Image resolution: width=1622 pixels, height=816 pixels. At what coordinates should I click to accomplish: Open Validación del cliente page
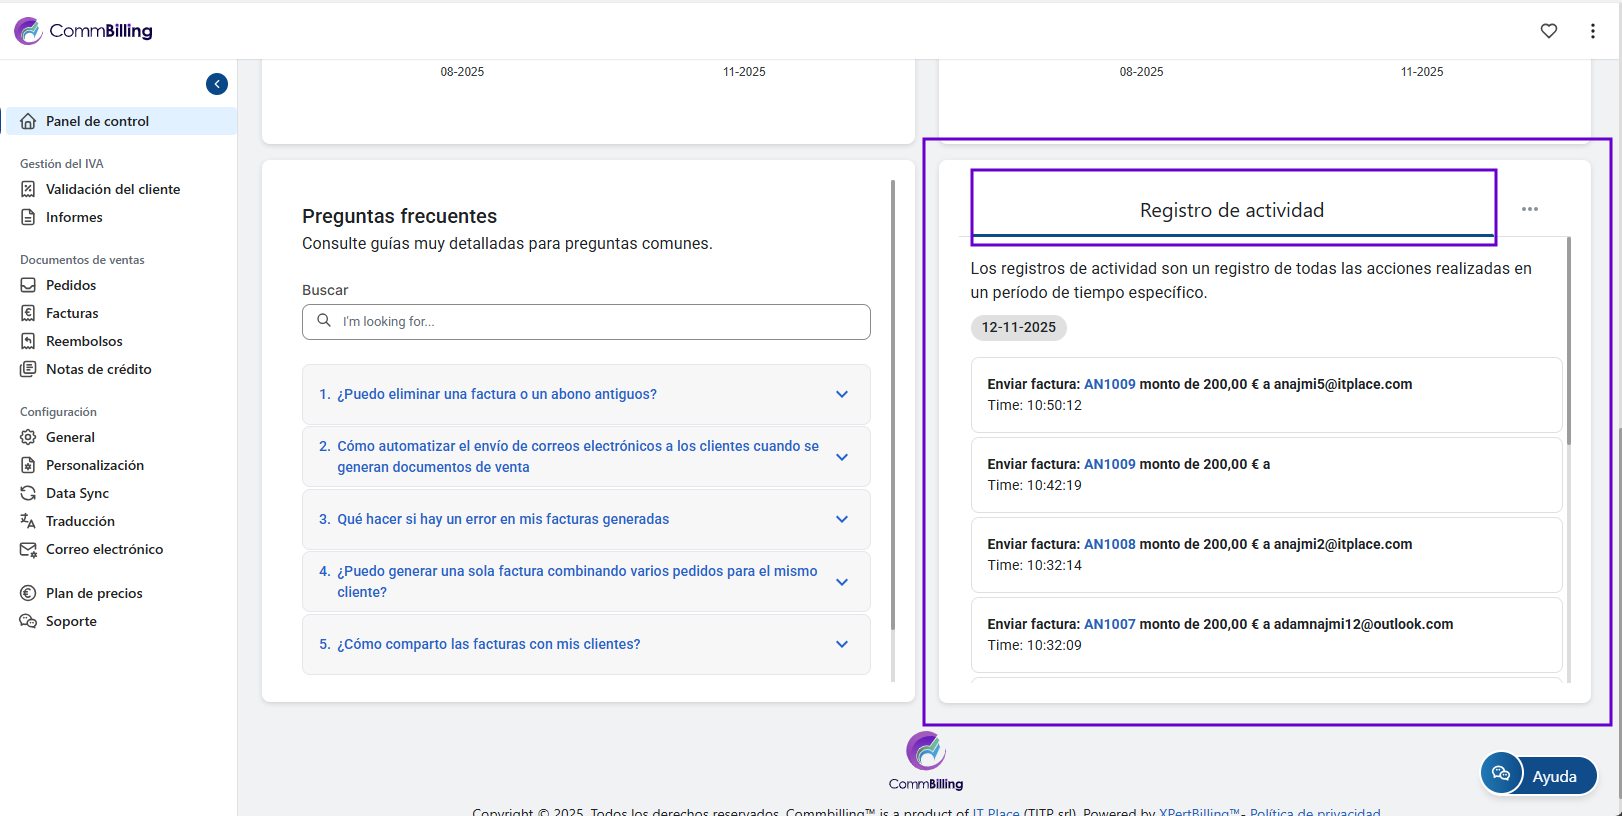click(112, 189)
